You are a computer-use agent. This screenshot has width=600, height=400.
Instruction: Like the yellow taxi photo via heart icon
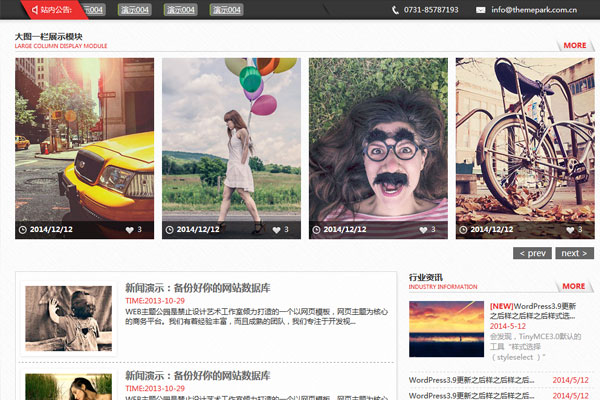pos(129,230)
